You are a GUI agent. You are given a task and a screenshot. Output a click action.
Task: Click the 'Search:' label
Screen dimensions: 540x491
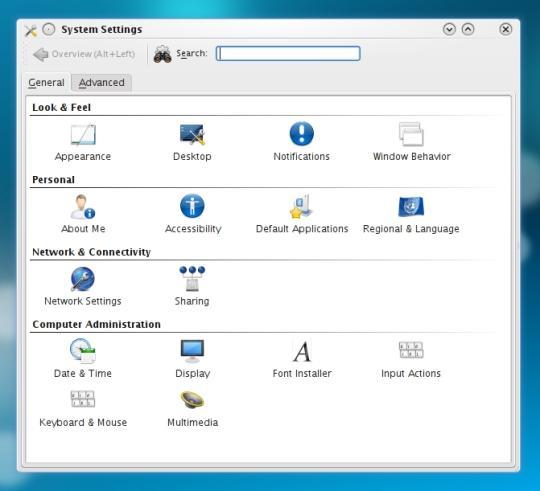pos(192,54)
